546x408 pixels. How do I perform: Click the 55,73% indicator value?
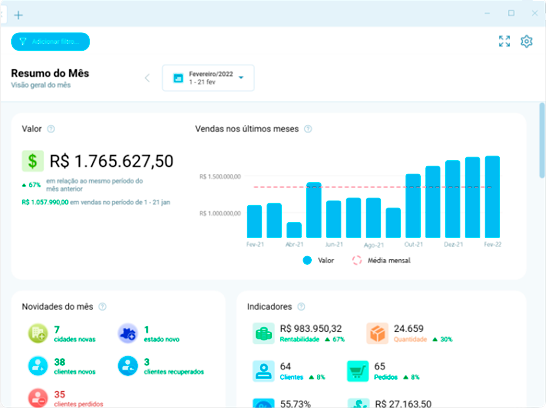[x=295, y=404]
